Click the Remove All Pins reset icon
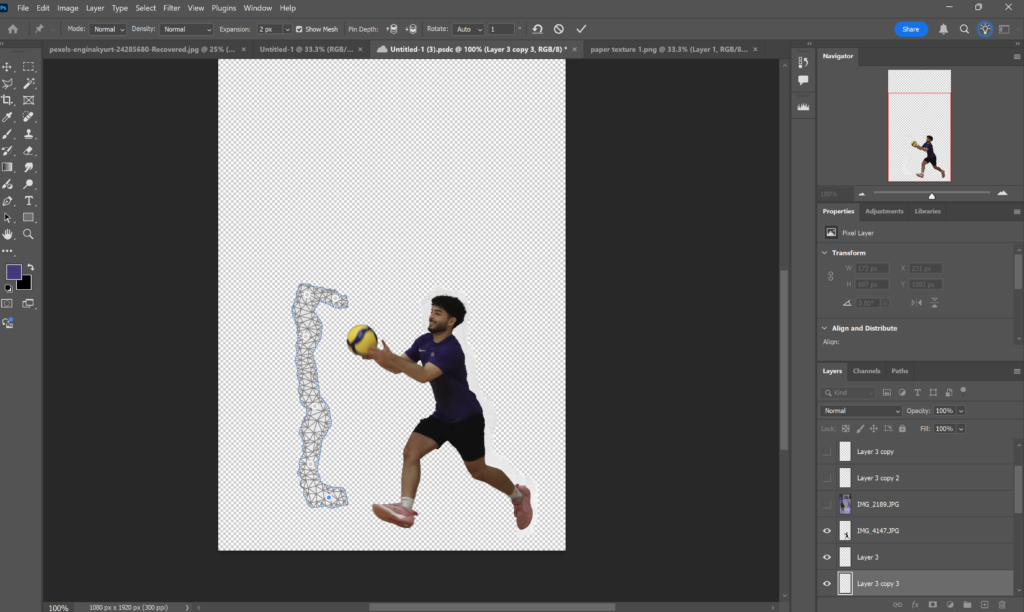 click(x=537, y=29)
